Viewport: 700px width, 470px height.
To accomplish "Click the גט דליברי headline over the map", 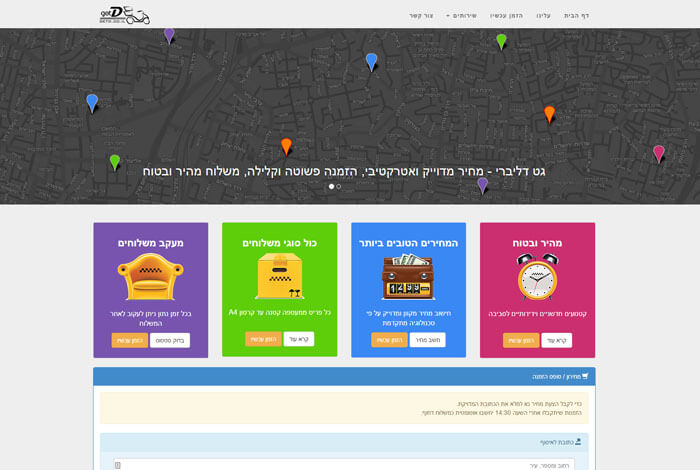I will [344, 171].
